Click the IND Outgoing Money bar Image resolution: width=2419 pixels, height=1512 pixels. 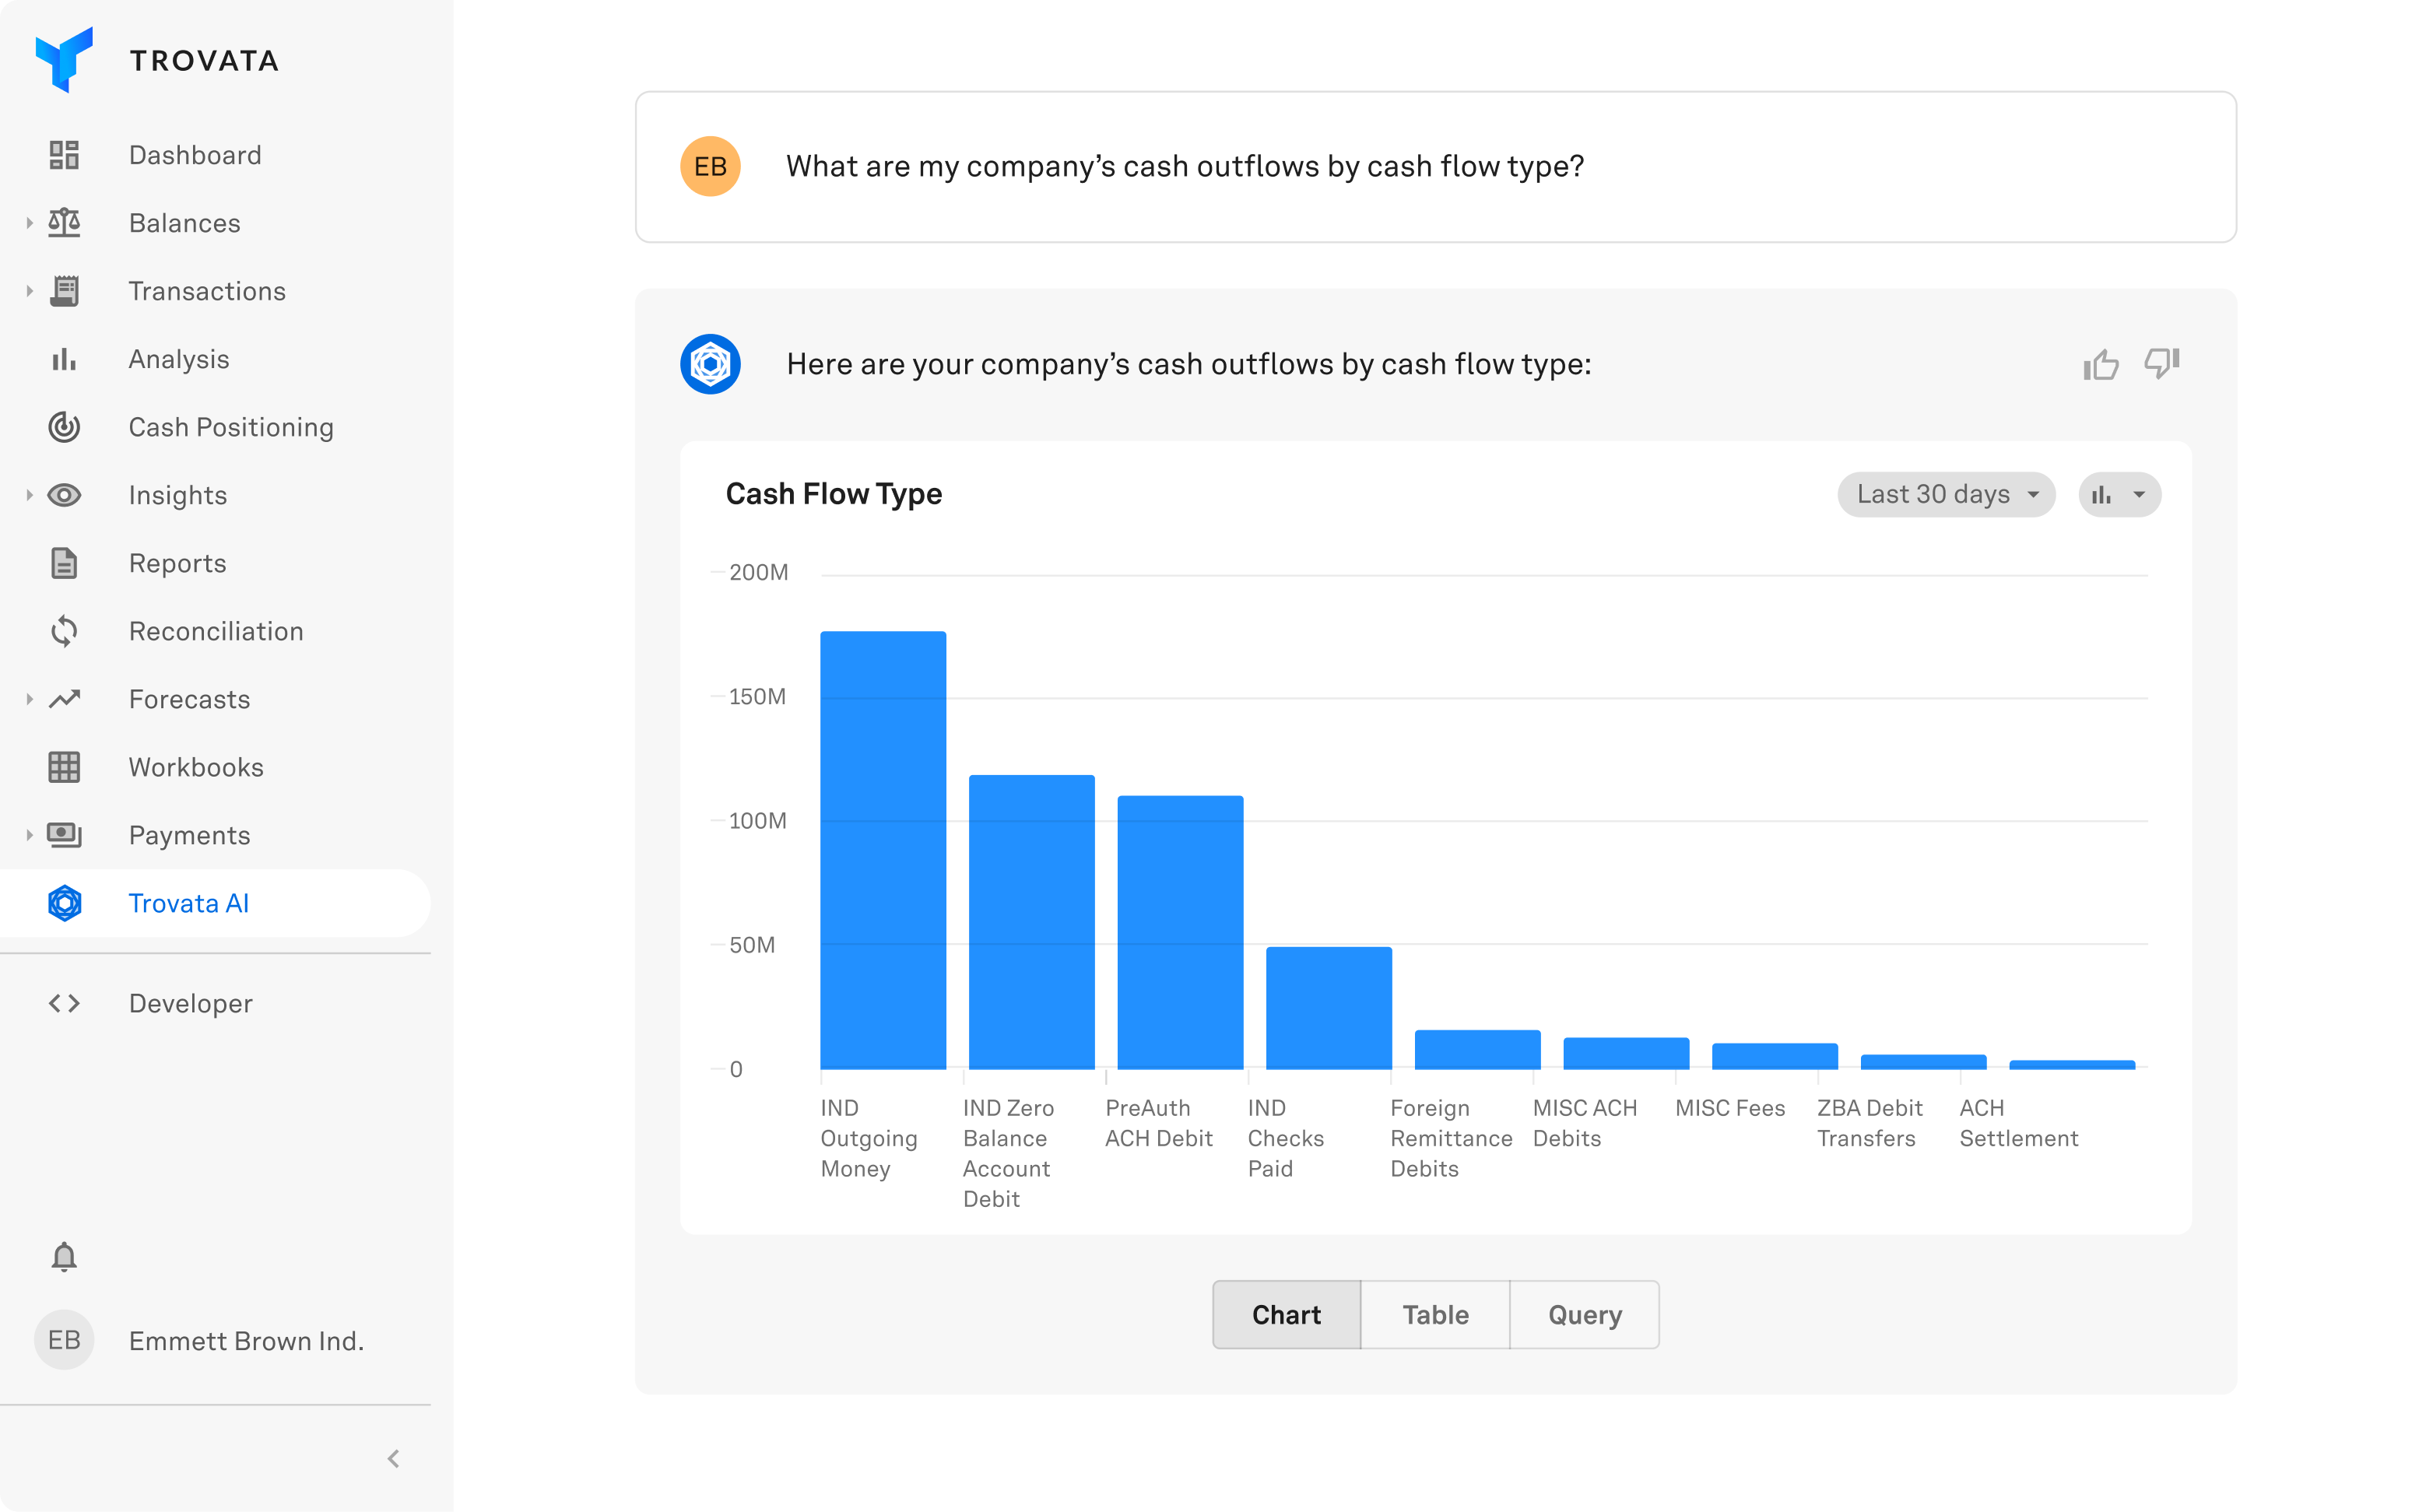(883, 850)
